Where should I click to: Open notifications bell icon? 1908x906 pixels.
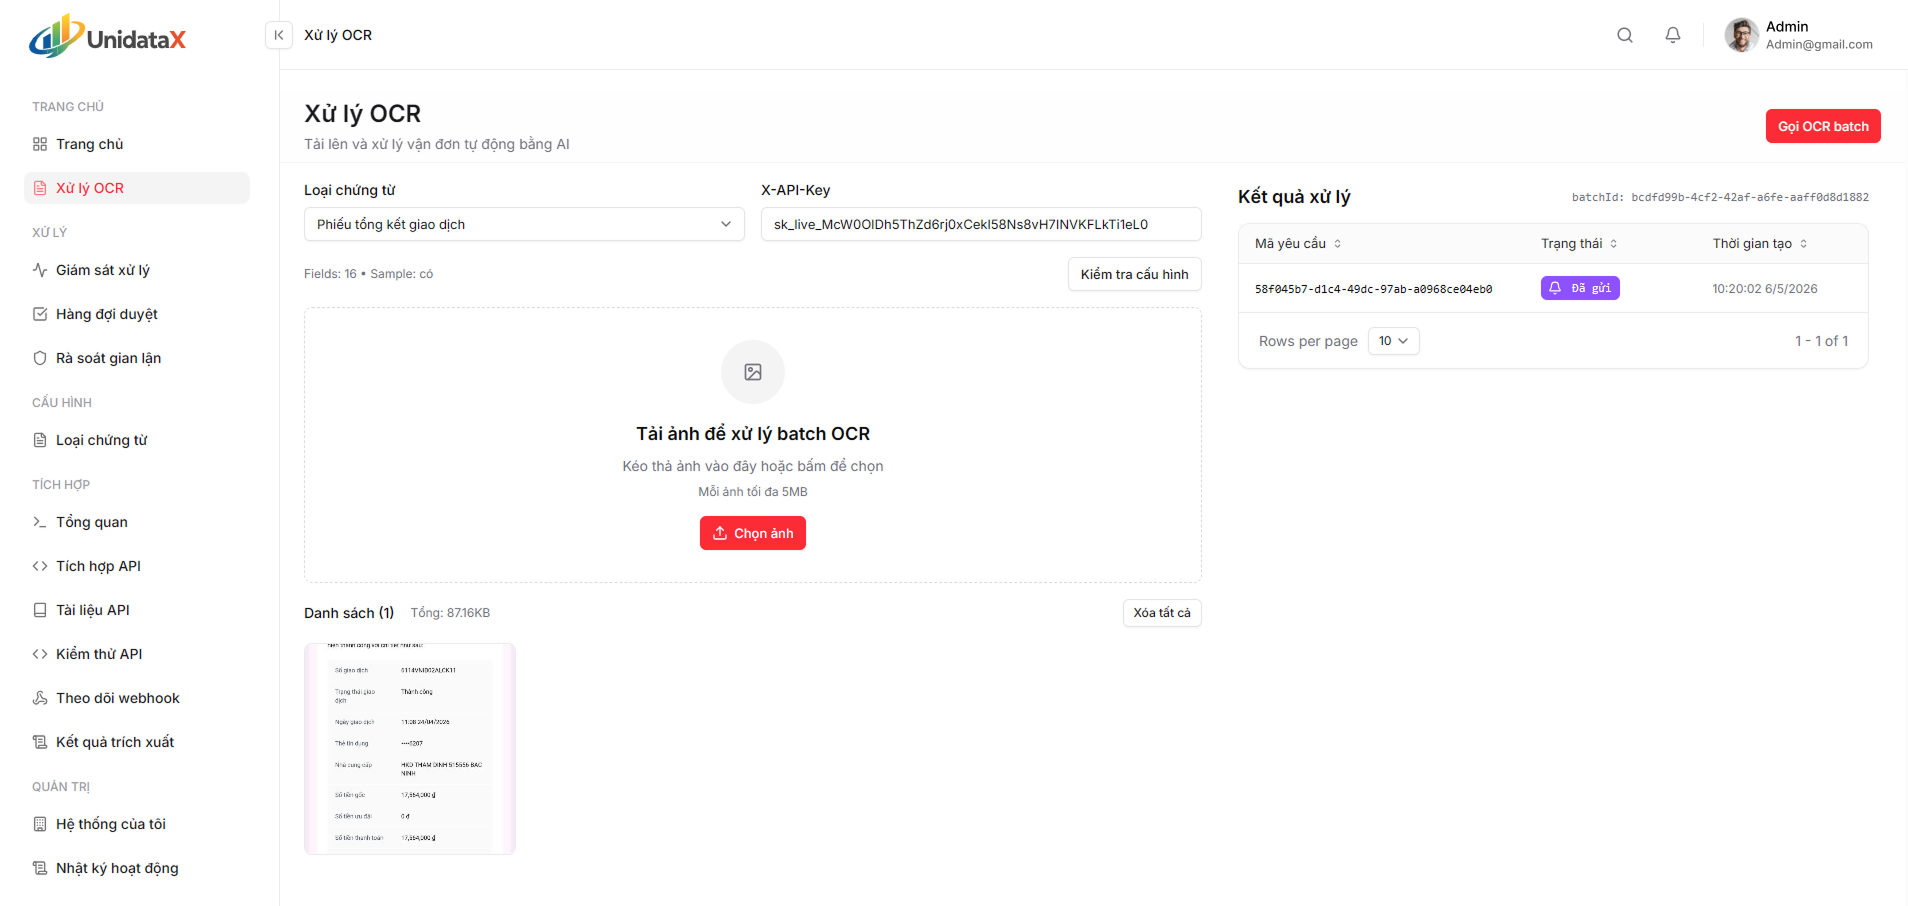[x=1673, y=35]
